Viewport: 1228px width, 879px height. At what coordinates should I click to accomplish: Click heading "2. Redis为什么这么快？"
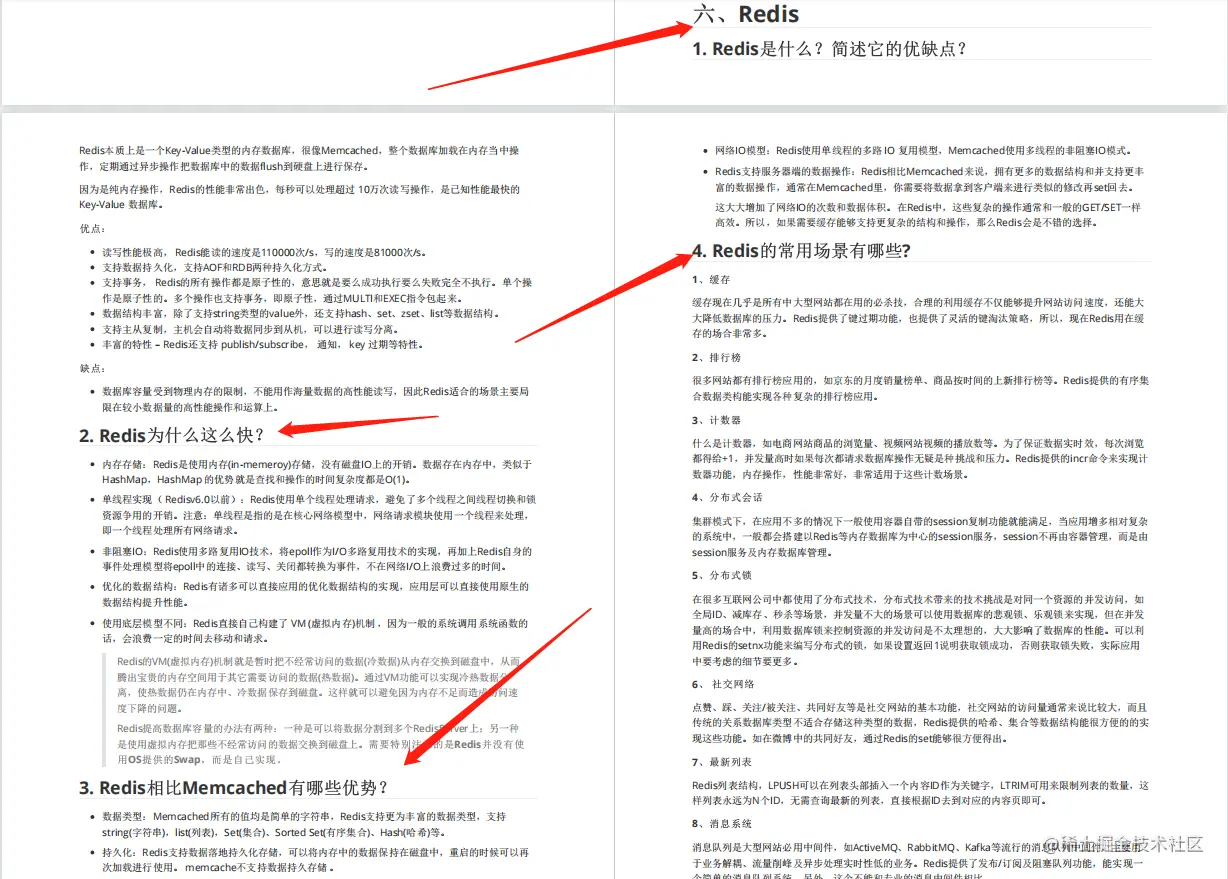[x=172, y=435]
